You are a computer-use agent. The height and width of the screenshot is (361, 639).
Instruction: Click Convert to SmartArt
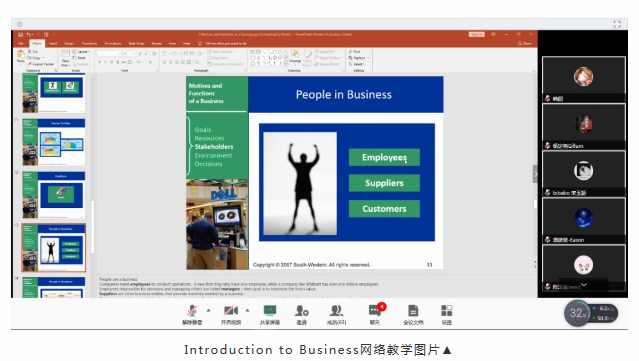(x=225, y=64)
